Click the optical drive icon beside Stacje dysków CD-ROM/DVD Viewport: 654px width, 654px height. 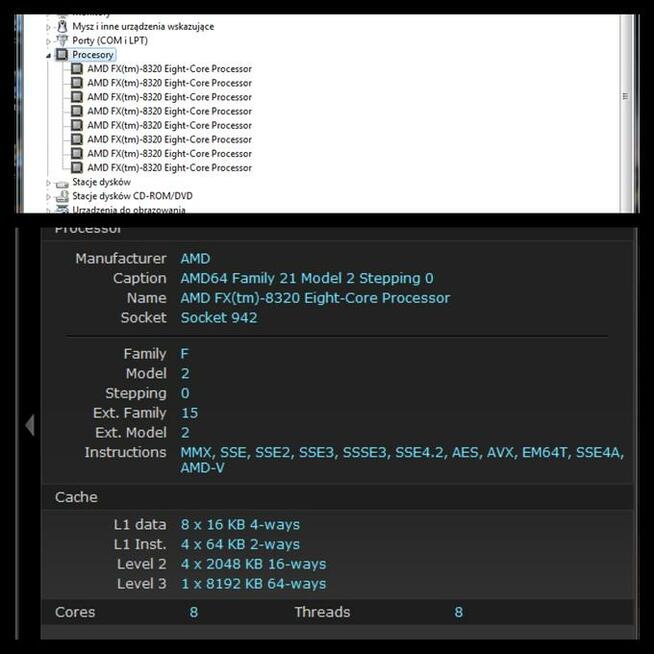(x=62, y=196)
